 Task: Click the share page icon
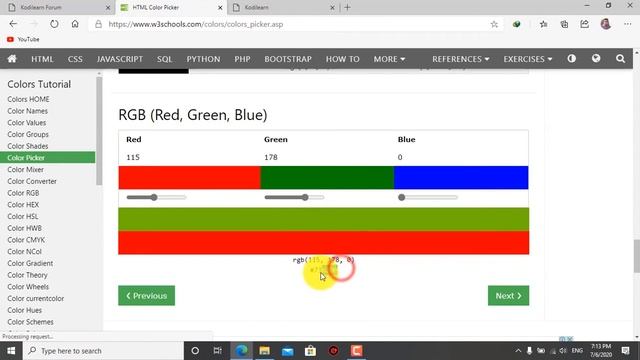pos(584,24)
